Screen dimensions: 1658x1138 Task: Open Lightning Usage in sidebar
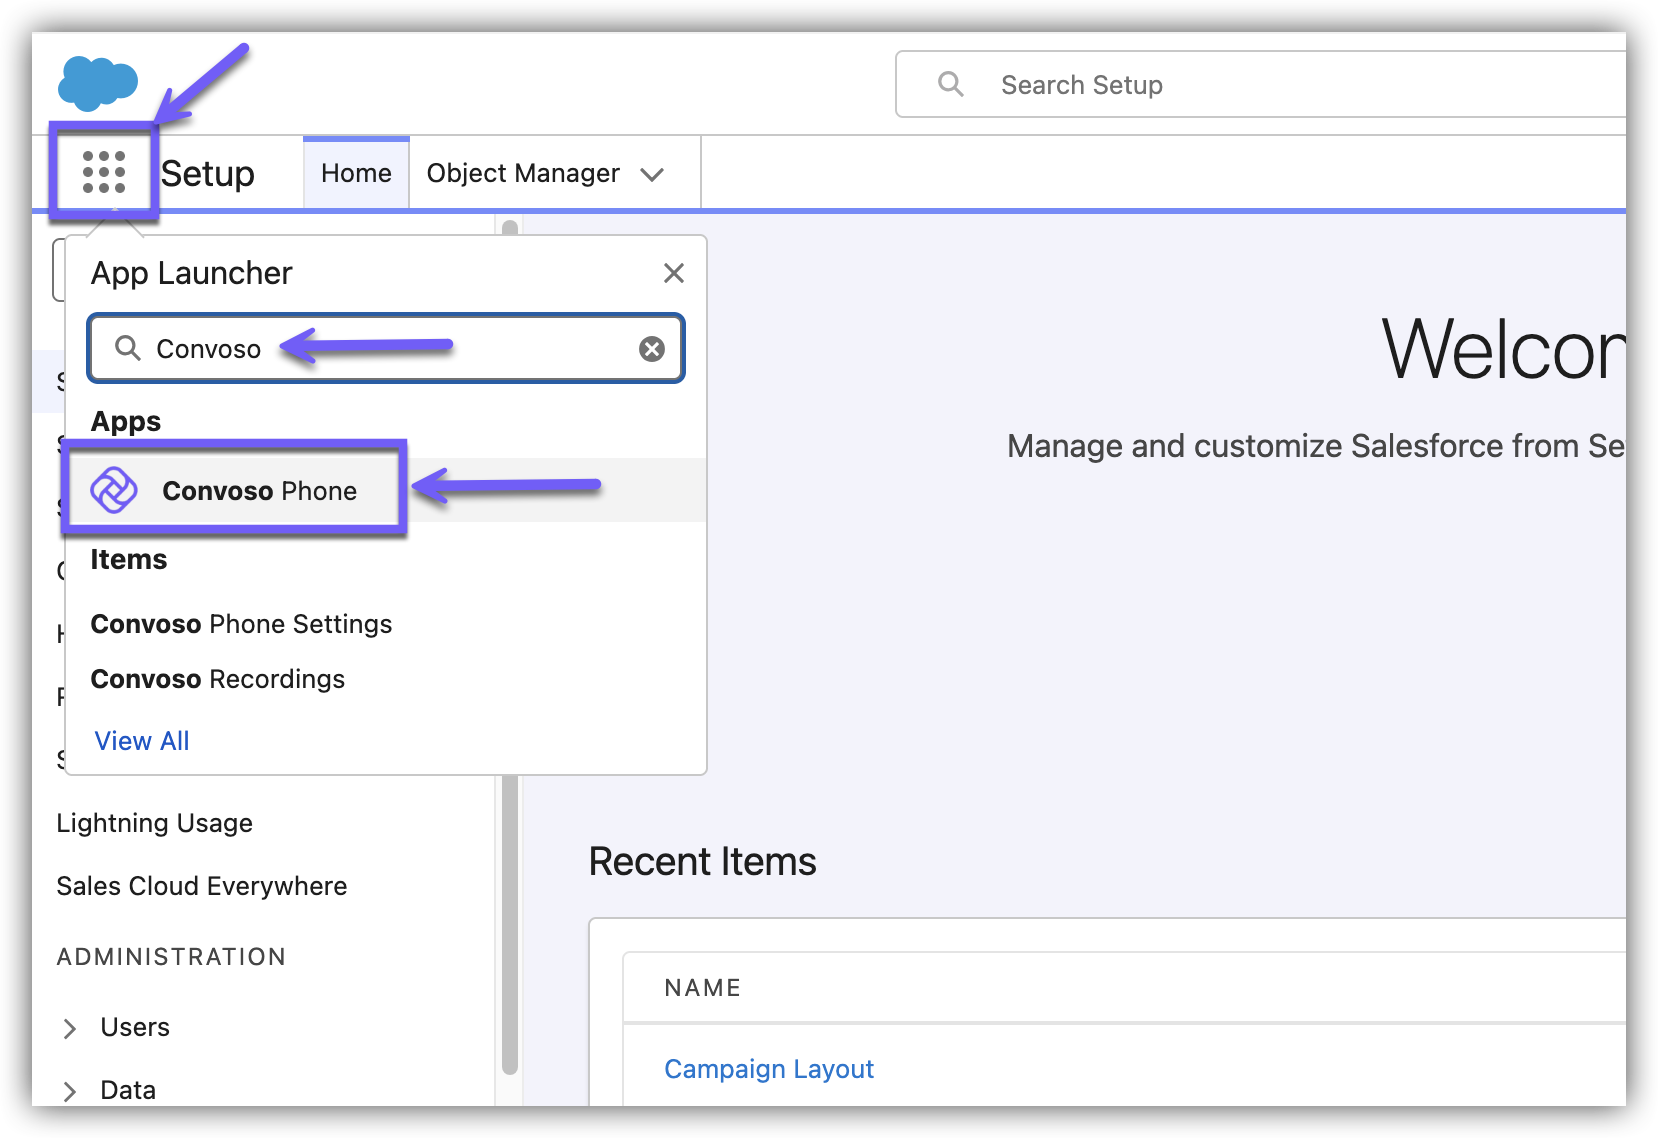[x=154, y=823]
